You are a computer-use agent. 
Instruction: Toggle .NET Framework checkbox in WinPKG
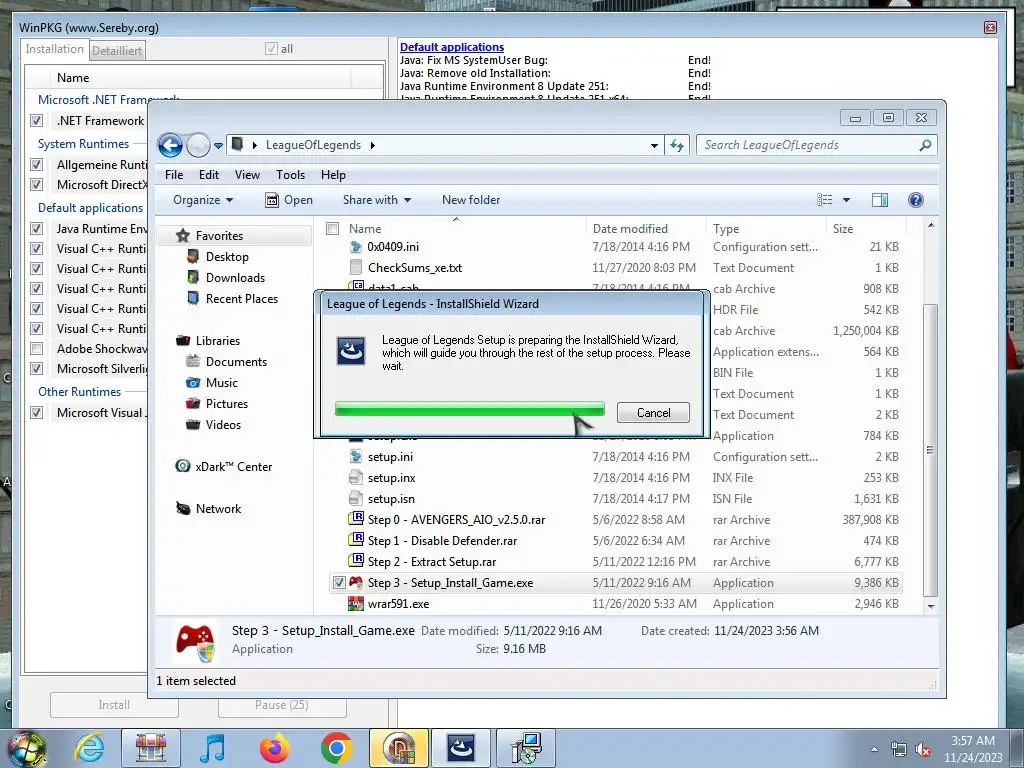37,121
